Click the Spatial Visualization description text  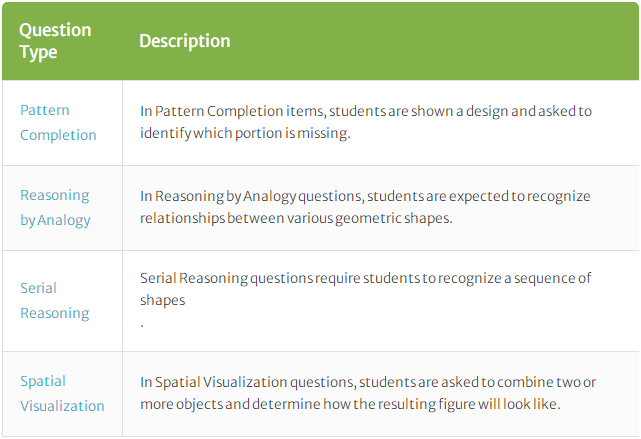[x=368, y=393]
